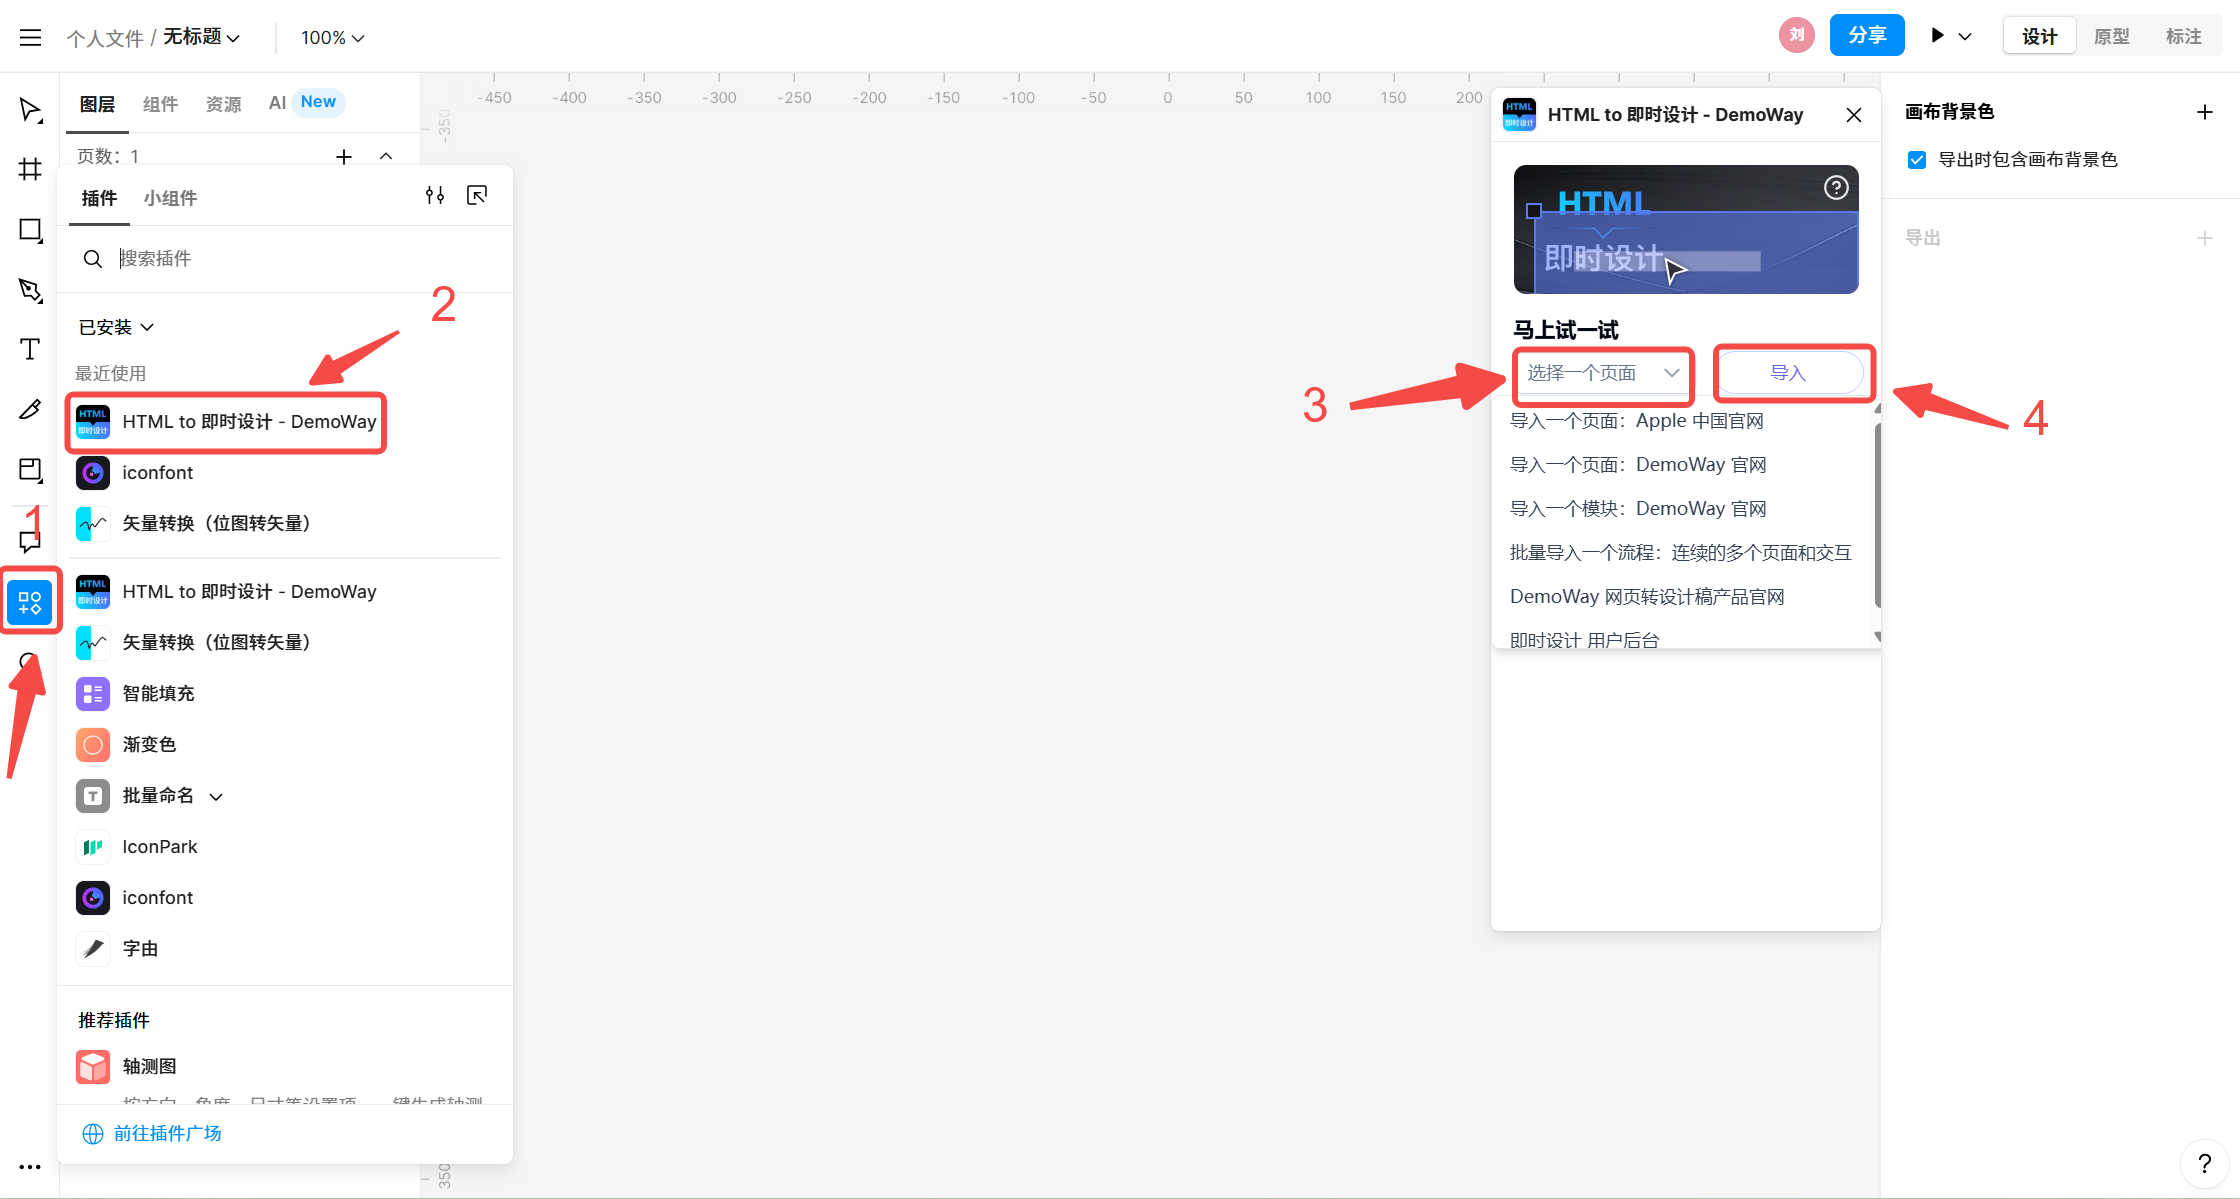The height and width of the screenshot is (1199, 2240).
Task: Select the Text tool
Action: pyautogui.click(x=31, y=349)
